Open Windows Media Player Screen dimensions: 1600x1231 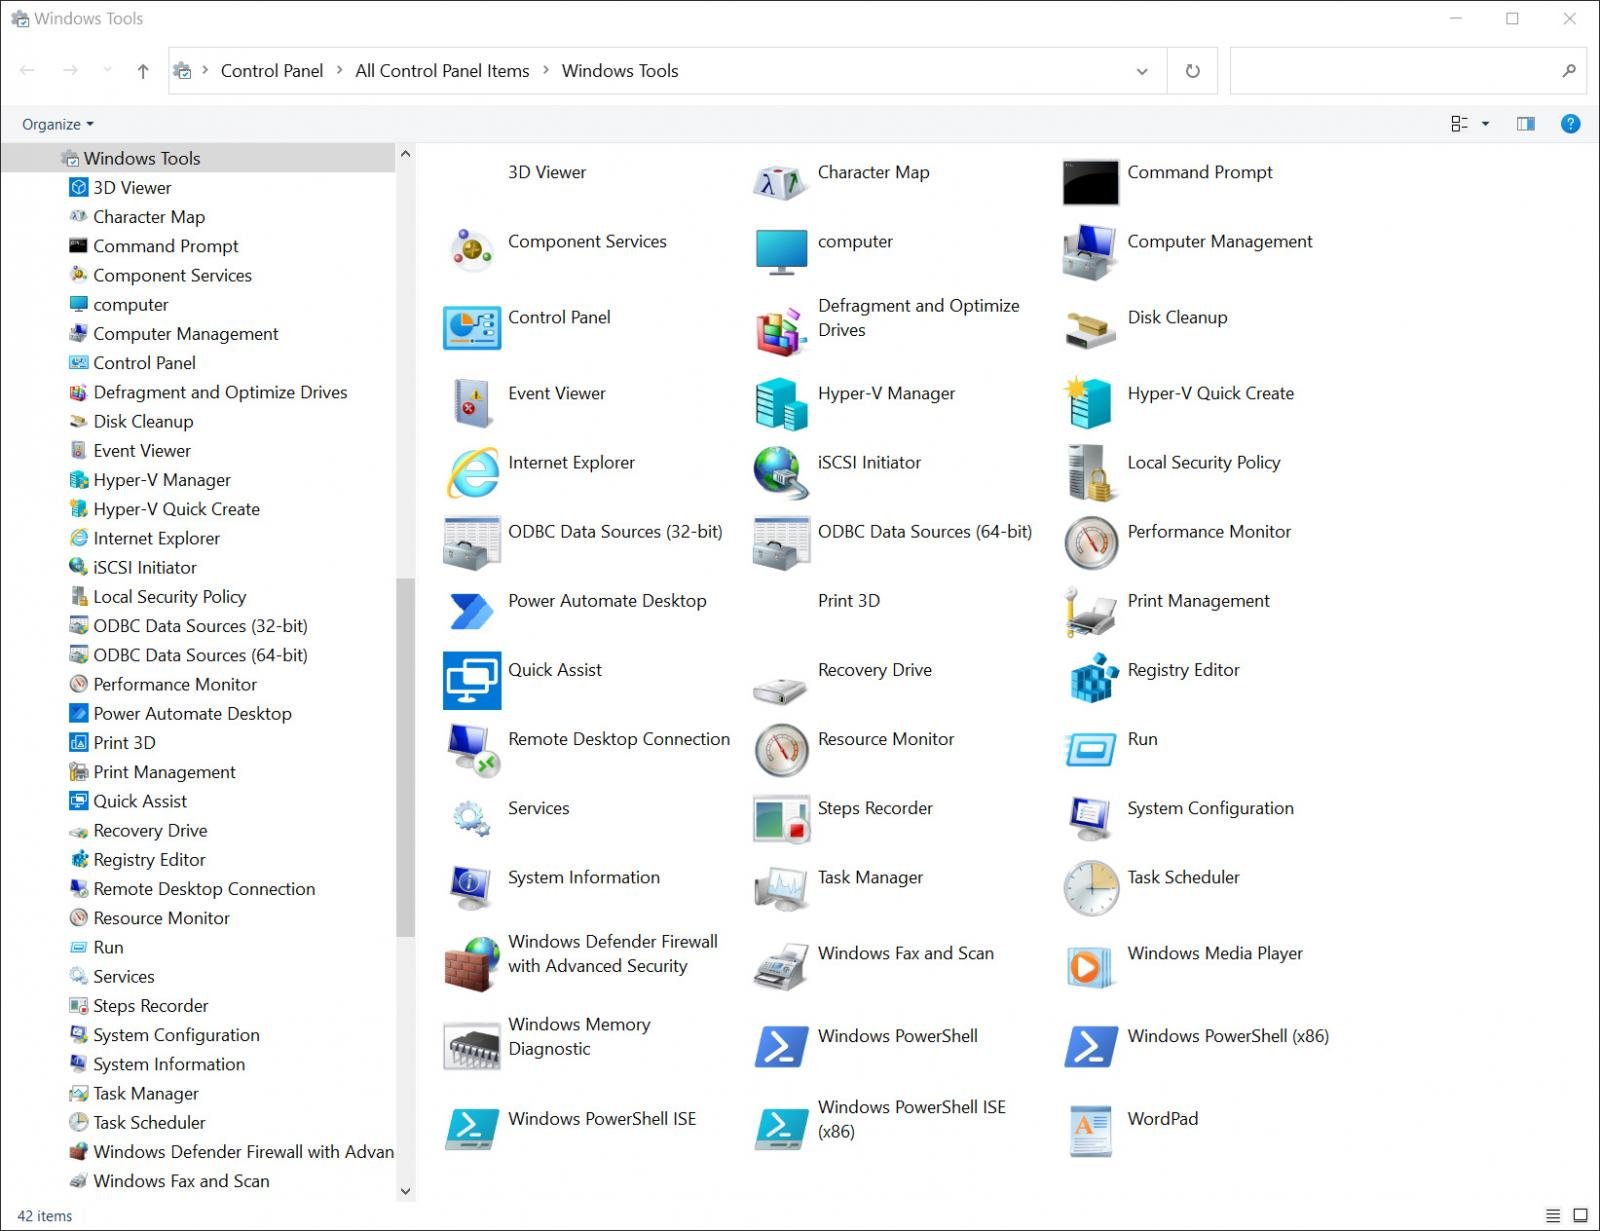click(1214, 953)
